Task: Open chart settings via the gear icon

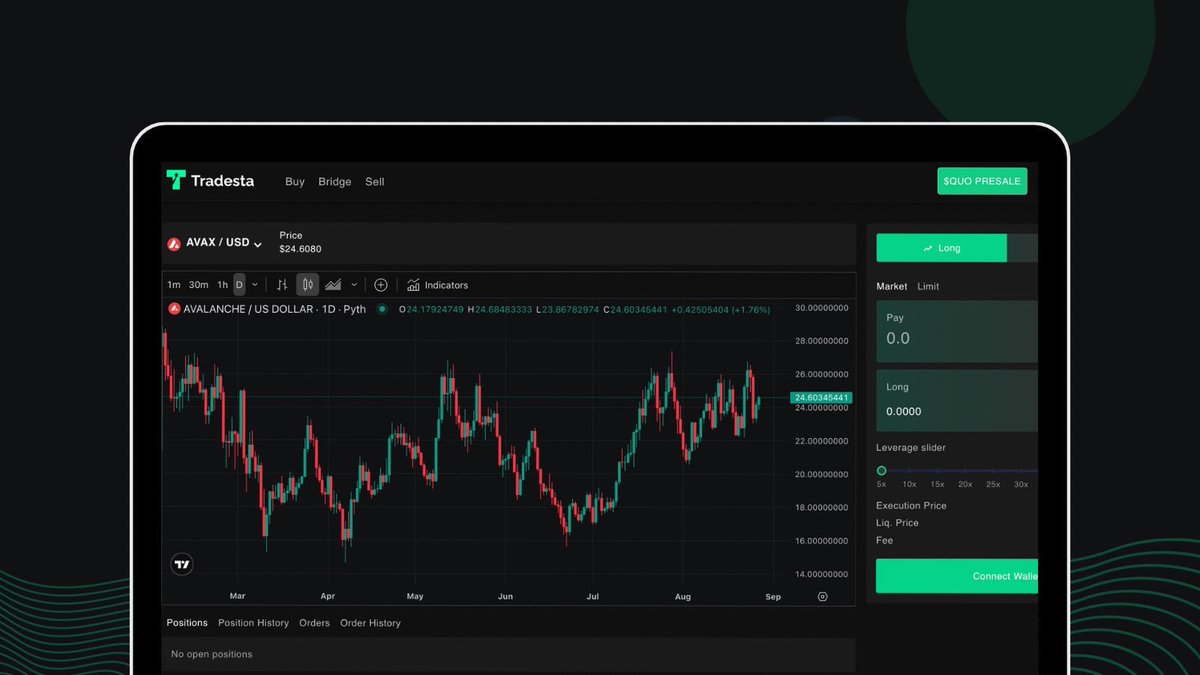Action: (821, 596)
